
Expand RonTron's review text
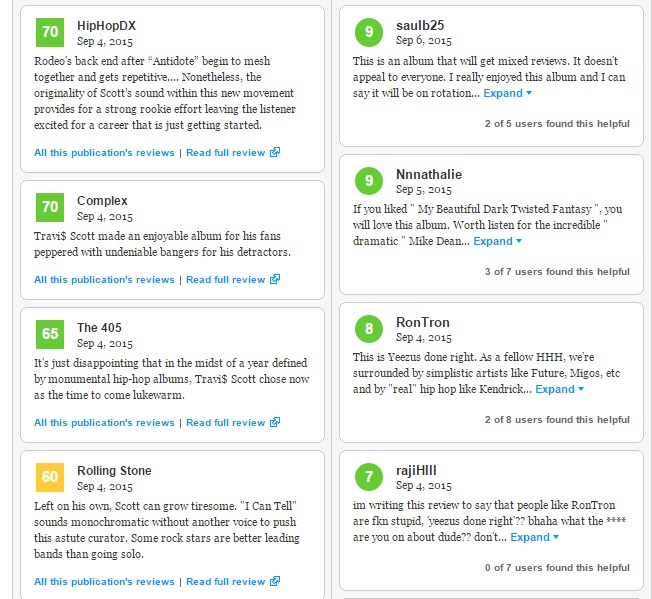point(559,389)
